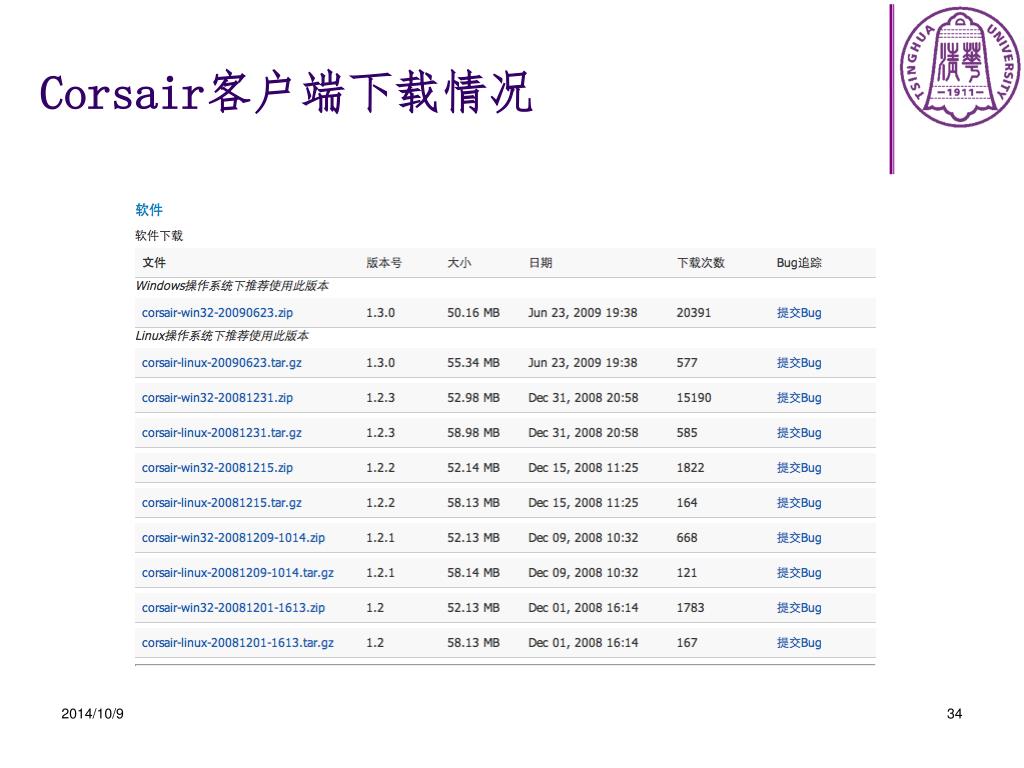Screen dimensions: 1024x768
Task: Click 提交Bug for corsair-win32-20081231.zip
Action: 799,398
